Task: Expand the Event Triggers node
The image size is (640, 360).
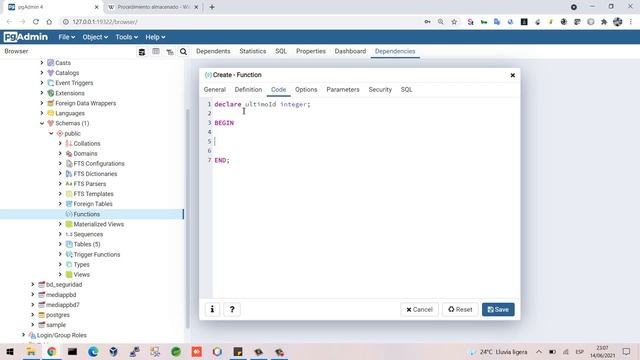Action: [x=42, y=83]
